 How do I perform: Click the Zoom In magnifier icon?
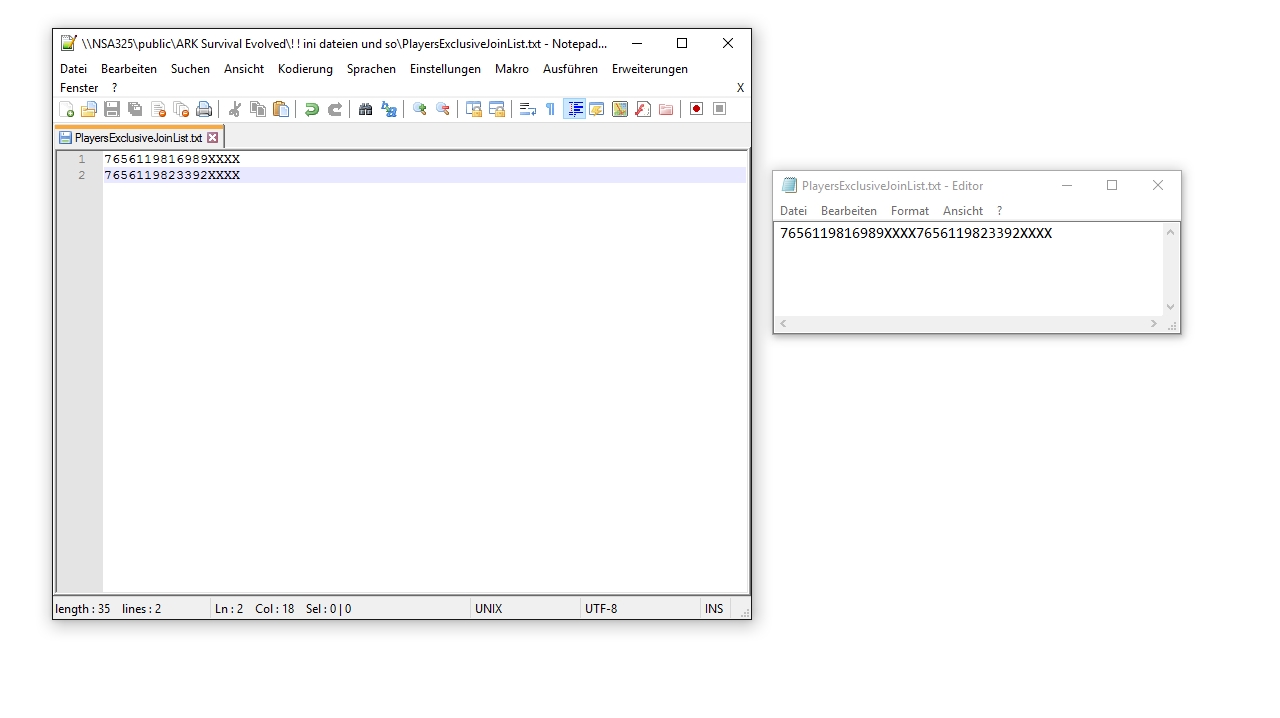420,109
